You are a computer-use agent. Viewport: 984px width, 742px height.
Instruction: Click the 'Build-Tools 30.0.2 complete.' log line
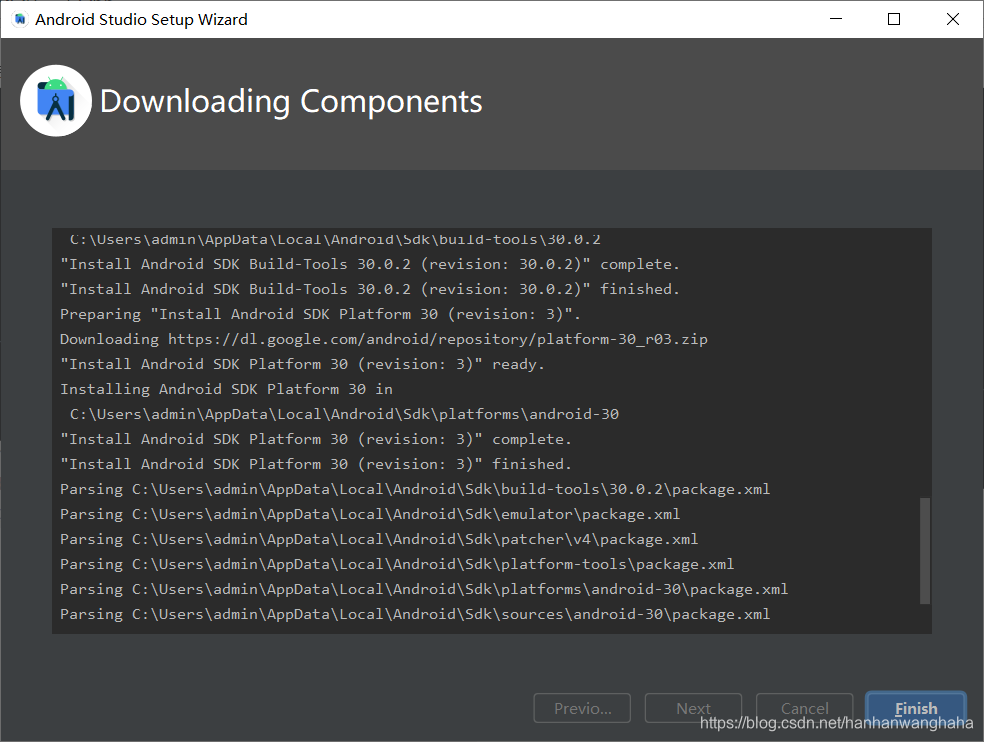click(x=370, y=264)
